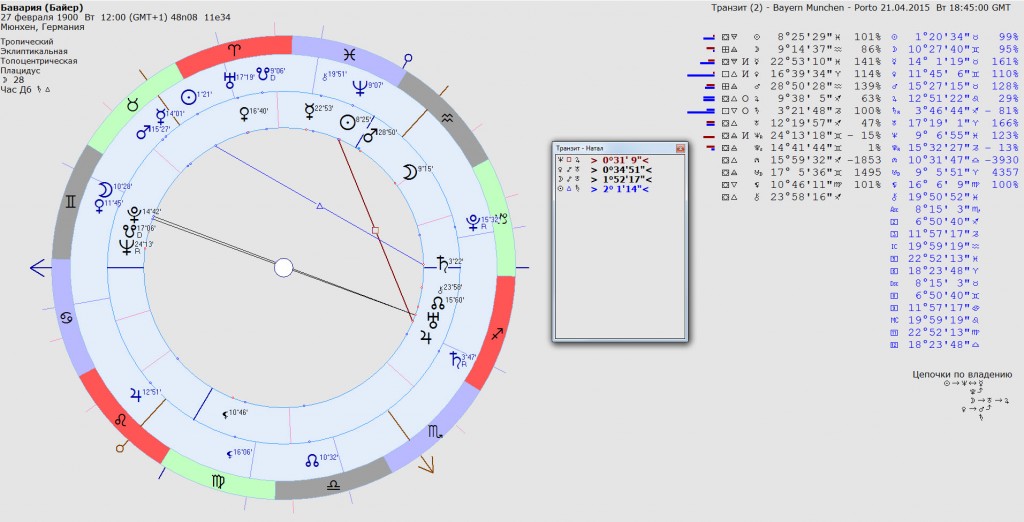Click the Плацидус house system label
Image resolution: width=1024 pixels, height=522 pixels.
coord(21,70)
